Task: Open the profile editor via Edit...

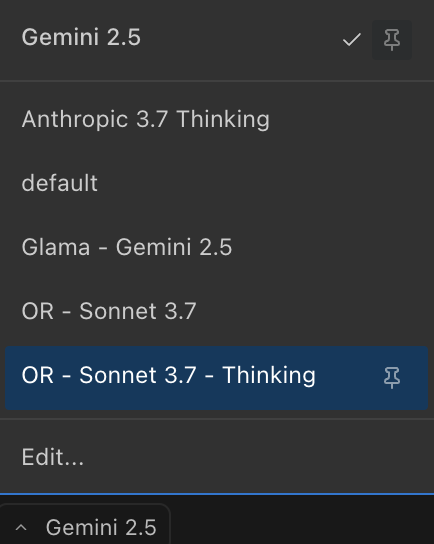Action: pyautogui.click(x=217, y=457)
